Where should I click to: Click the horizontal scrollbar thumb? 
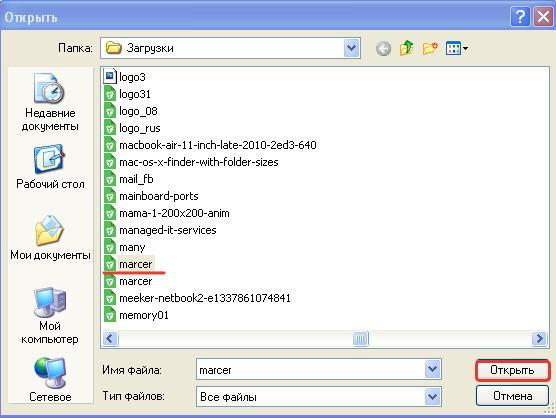pos(360,338)
